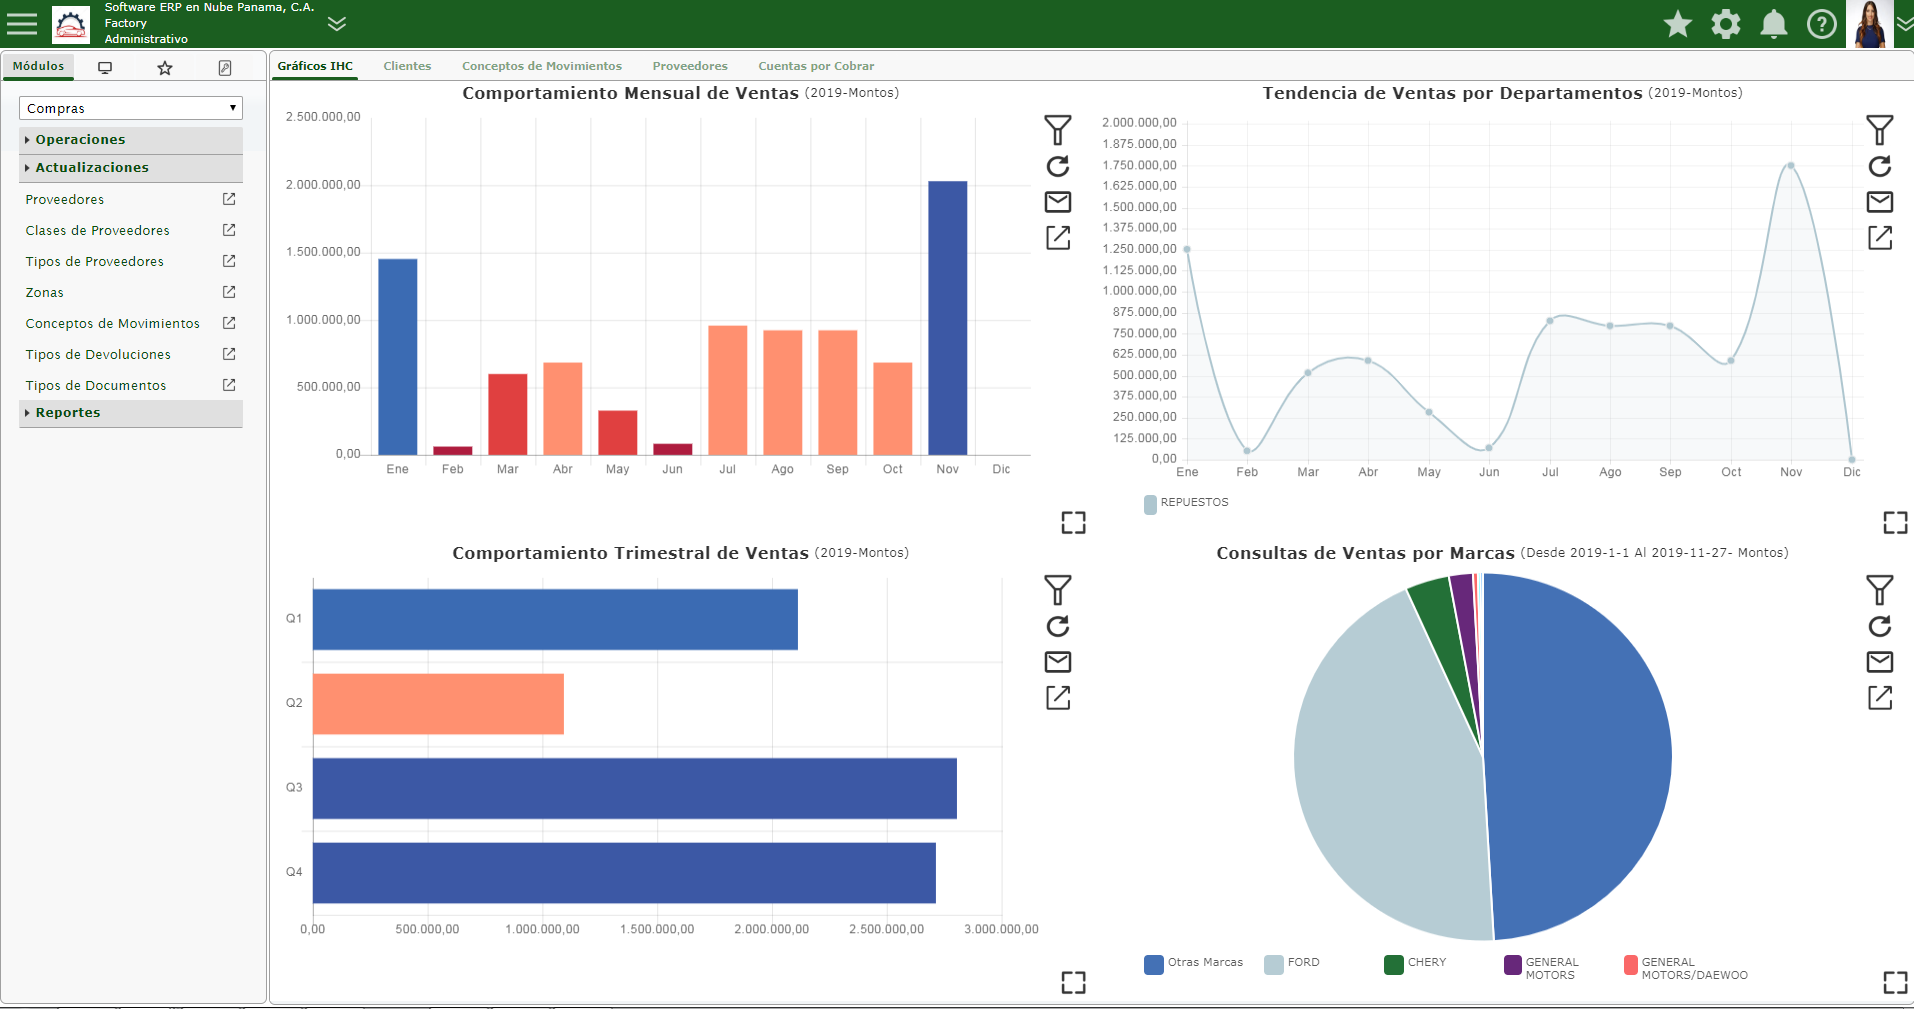Switch to Cuentas por Cobrar tab
The width and height of the screenshot is (1914, 1009).
[816, 66]
